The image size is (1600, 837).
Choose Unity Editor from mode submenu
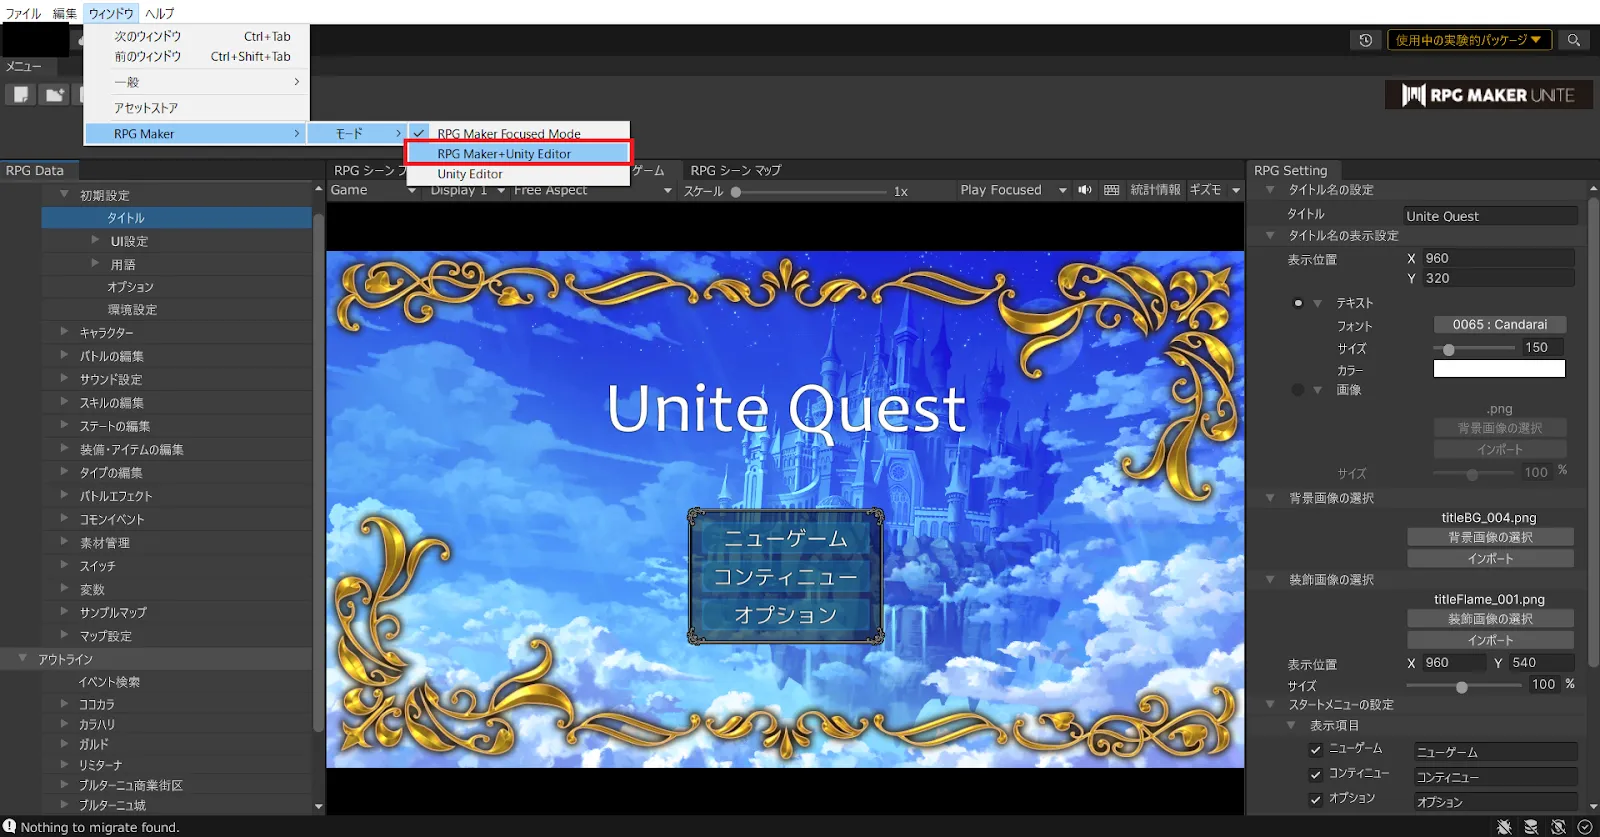point(470,174)
